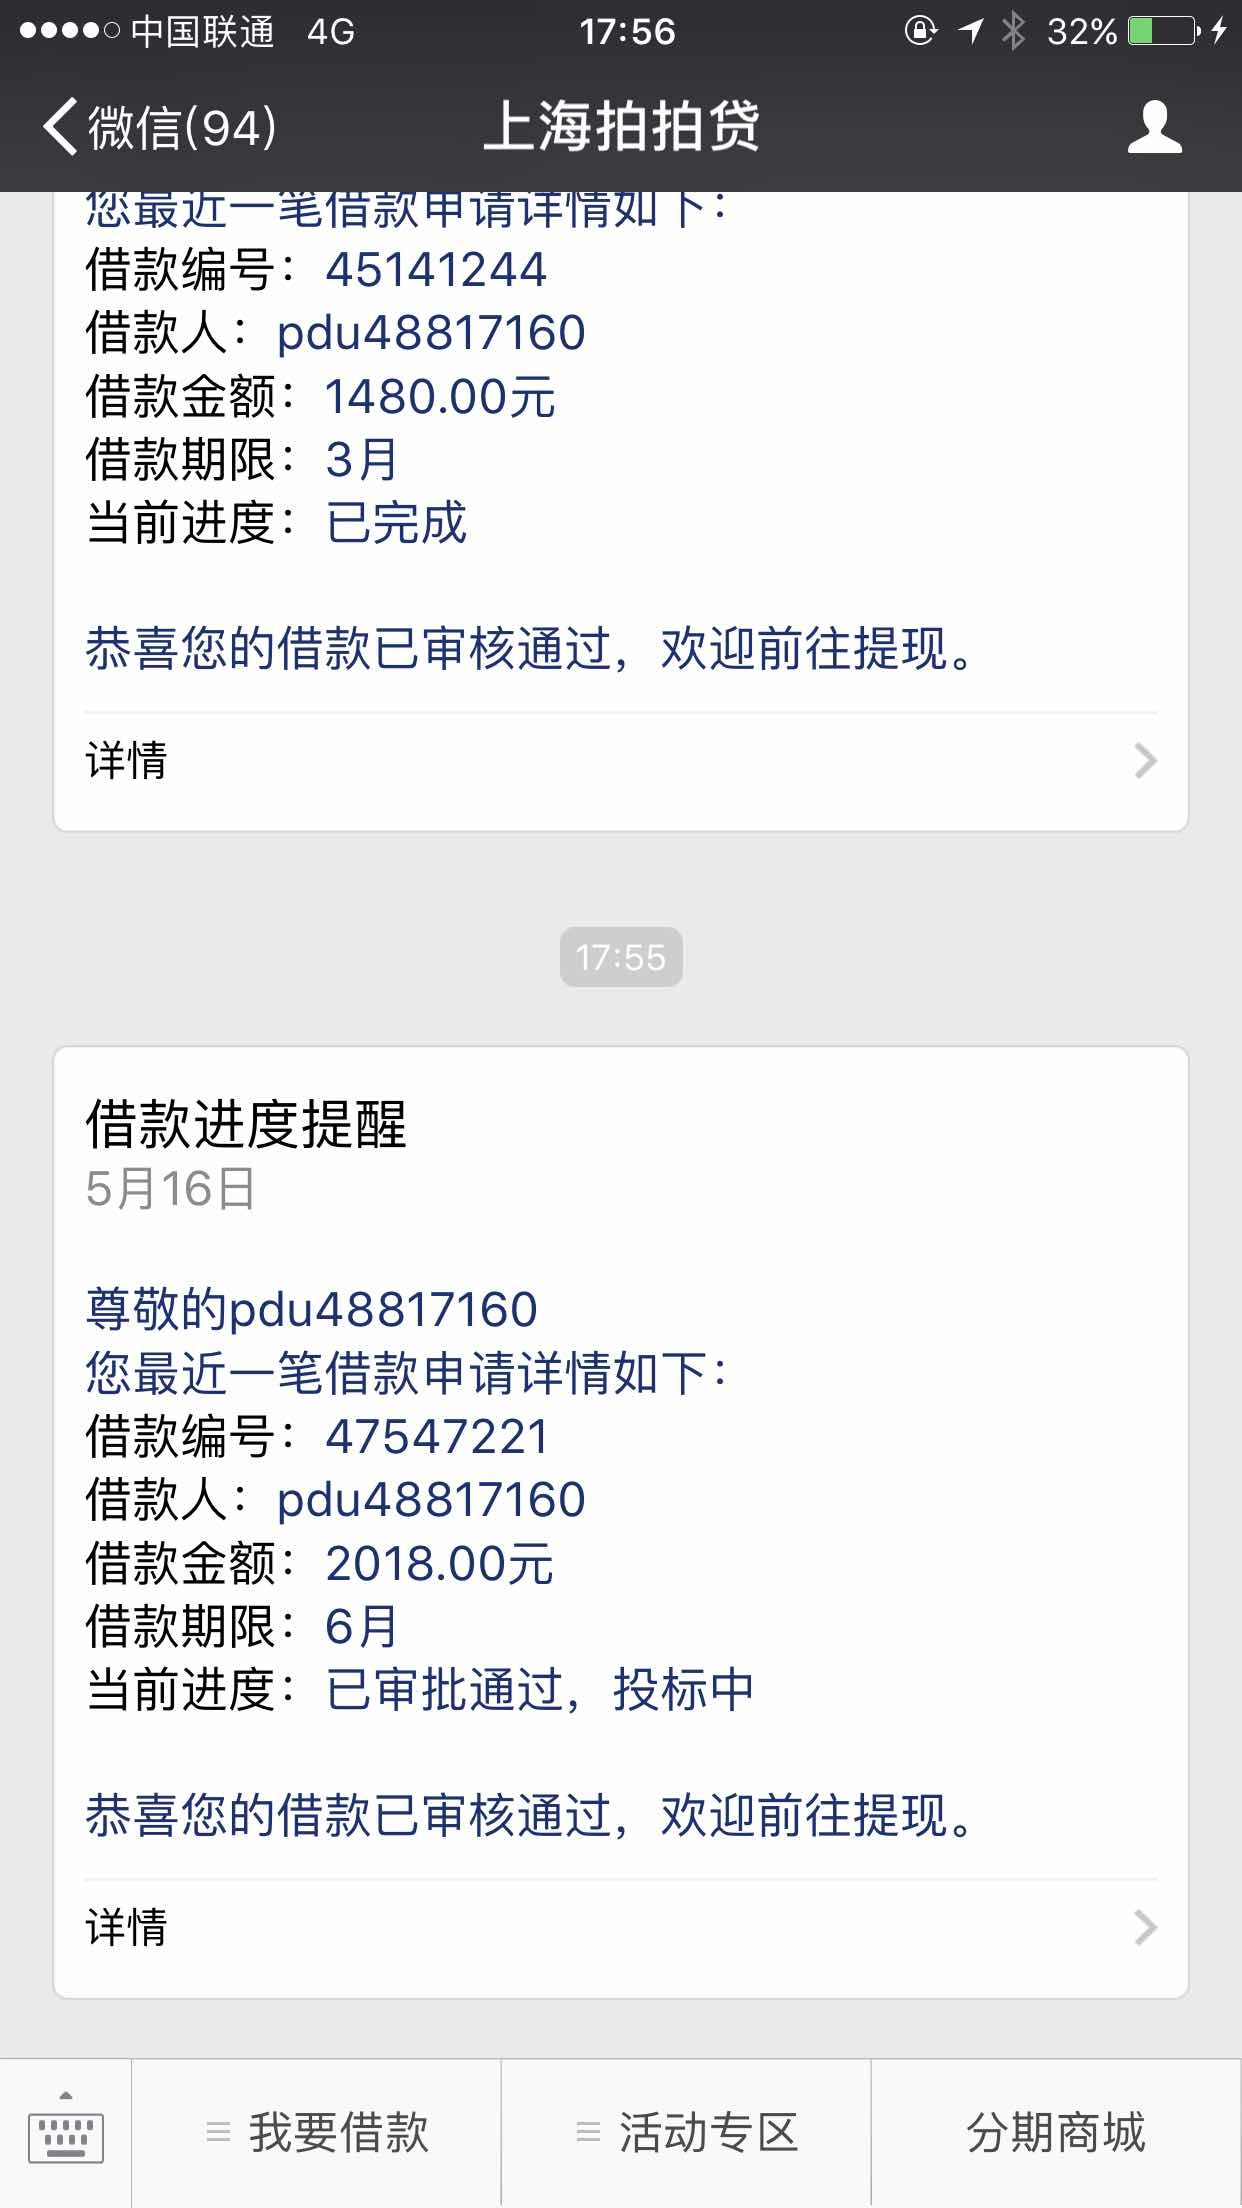Expand menu lines beside 我要借款
The width and height of the screenshot is (1242, 2208).
218,2132
